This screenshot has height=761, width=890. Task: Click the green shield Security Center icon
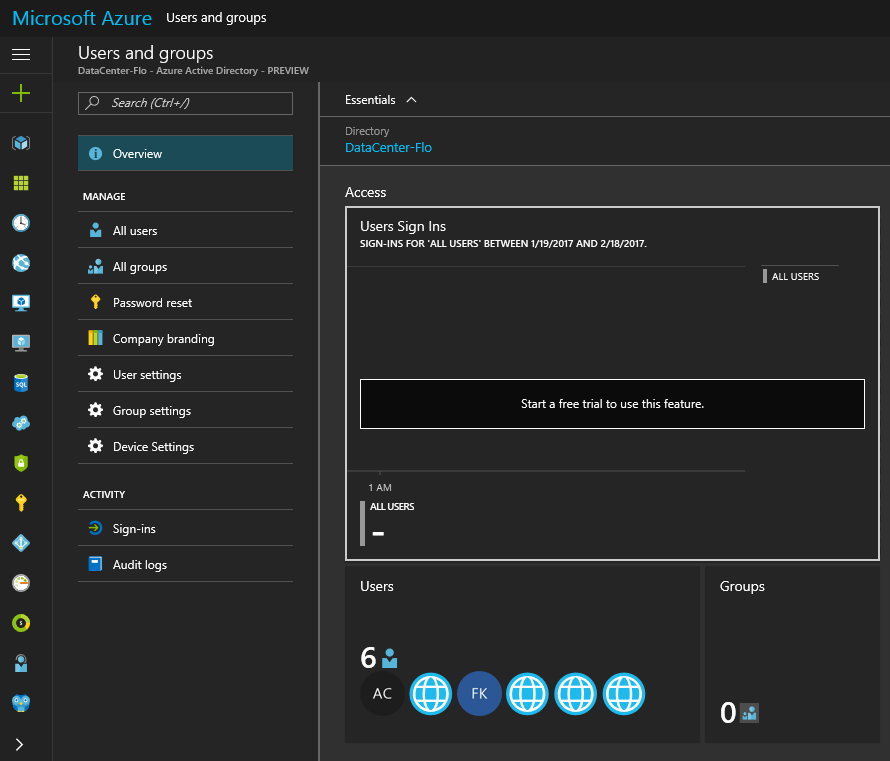pyautogui.click(x=21, y=463)
